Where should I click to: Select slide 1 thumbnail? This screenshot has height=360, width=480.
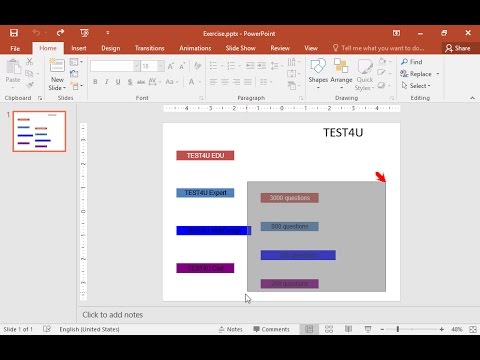(x=39, y=131)
